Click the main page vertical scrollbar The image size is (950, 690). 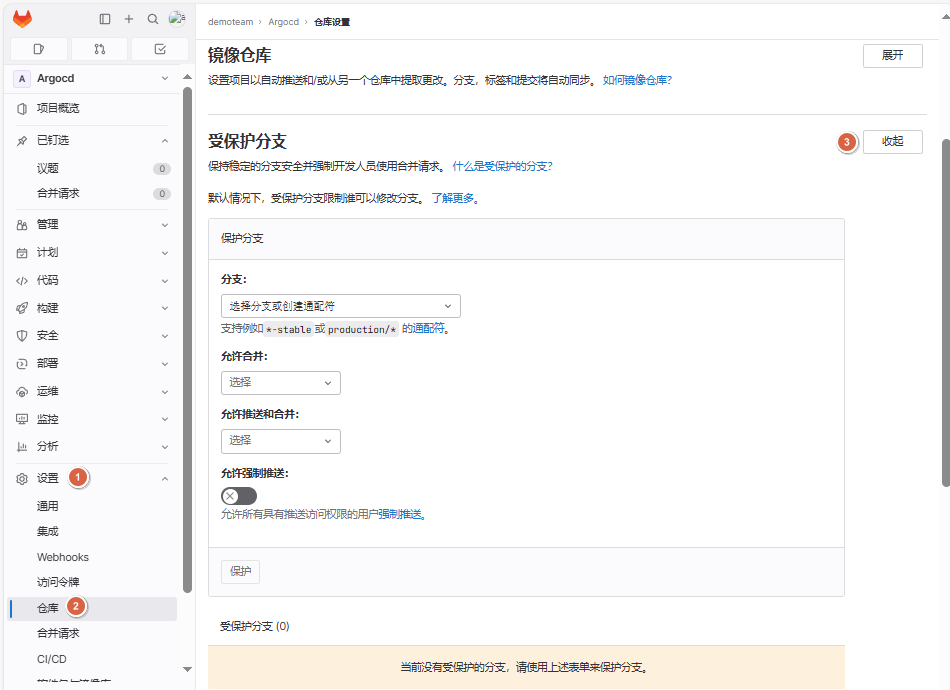coord(946,313)
